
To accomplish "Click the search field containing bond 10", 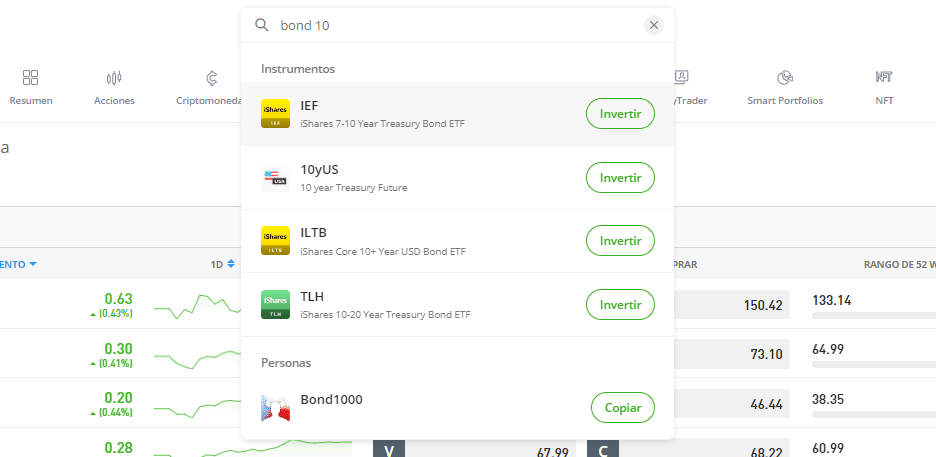I will tap(457, 25).
